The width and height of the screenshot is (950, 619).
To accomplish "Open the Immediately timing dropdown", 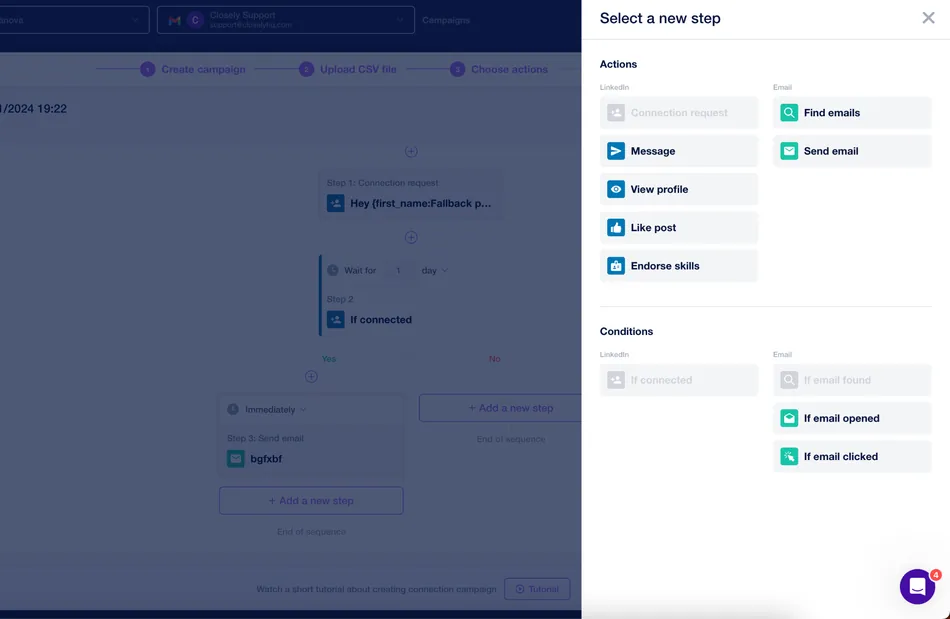I will [276, 409].
